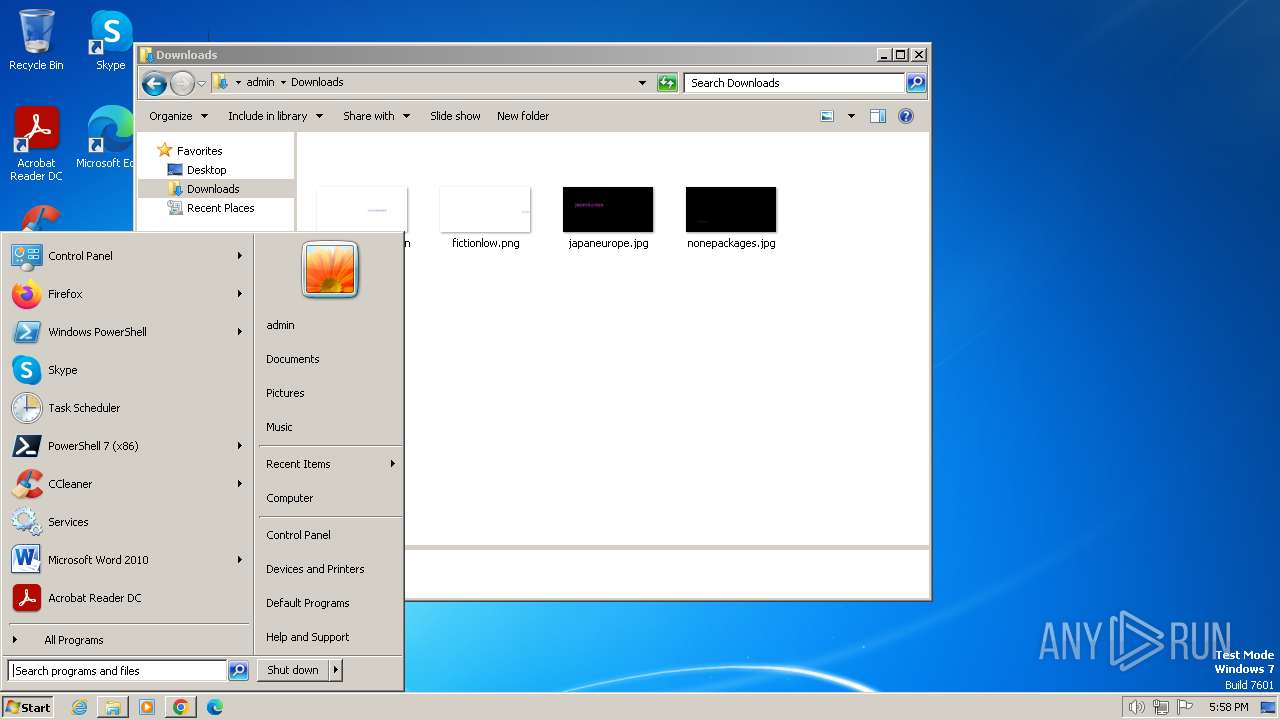Screen dimensions: 1280x720
Task: Open the Recycle Bin desktop icon
Action: pyautogui.click(x=36, y=40)
